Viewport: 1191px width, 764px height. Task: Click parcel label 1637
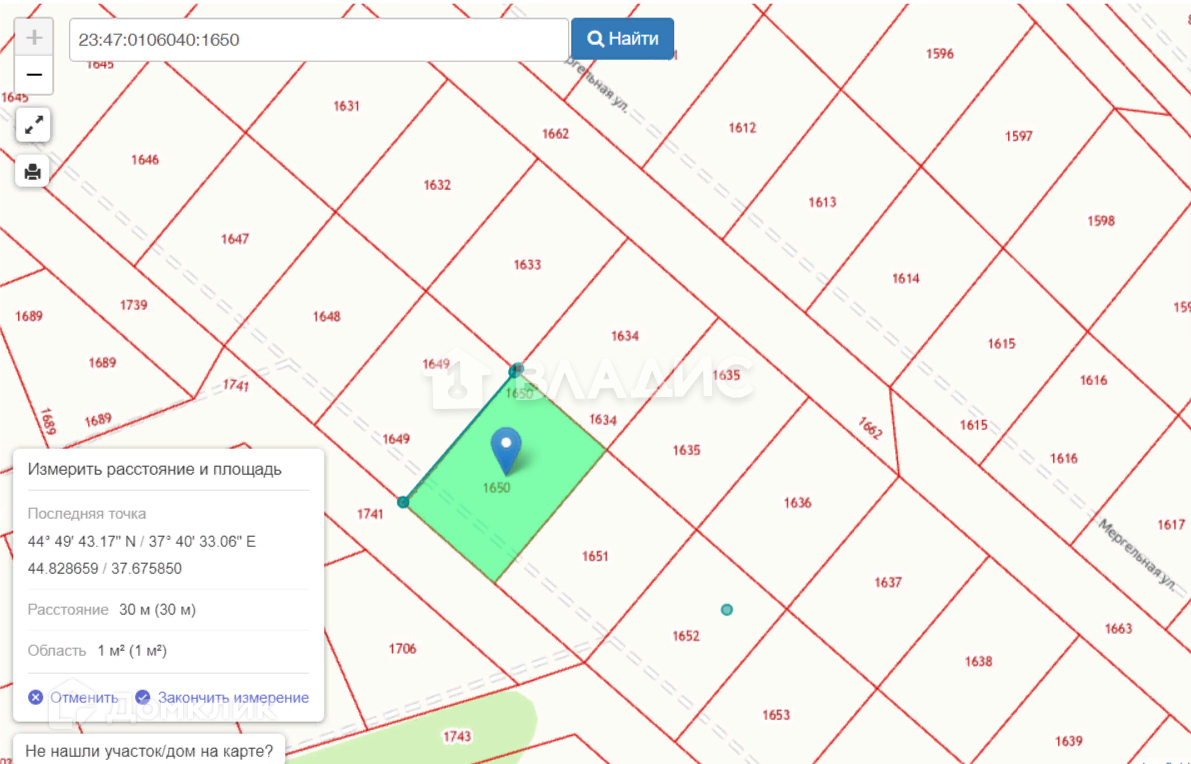coord(888,582)
